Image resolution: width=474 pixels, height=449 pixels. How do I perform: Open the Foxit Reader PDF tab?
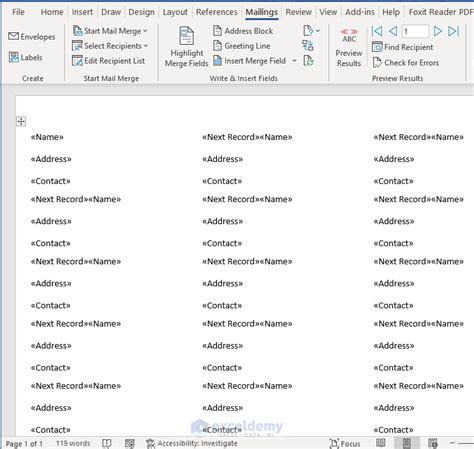(x=441, y=12)
